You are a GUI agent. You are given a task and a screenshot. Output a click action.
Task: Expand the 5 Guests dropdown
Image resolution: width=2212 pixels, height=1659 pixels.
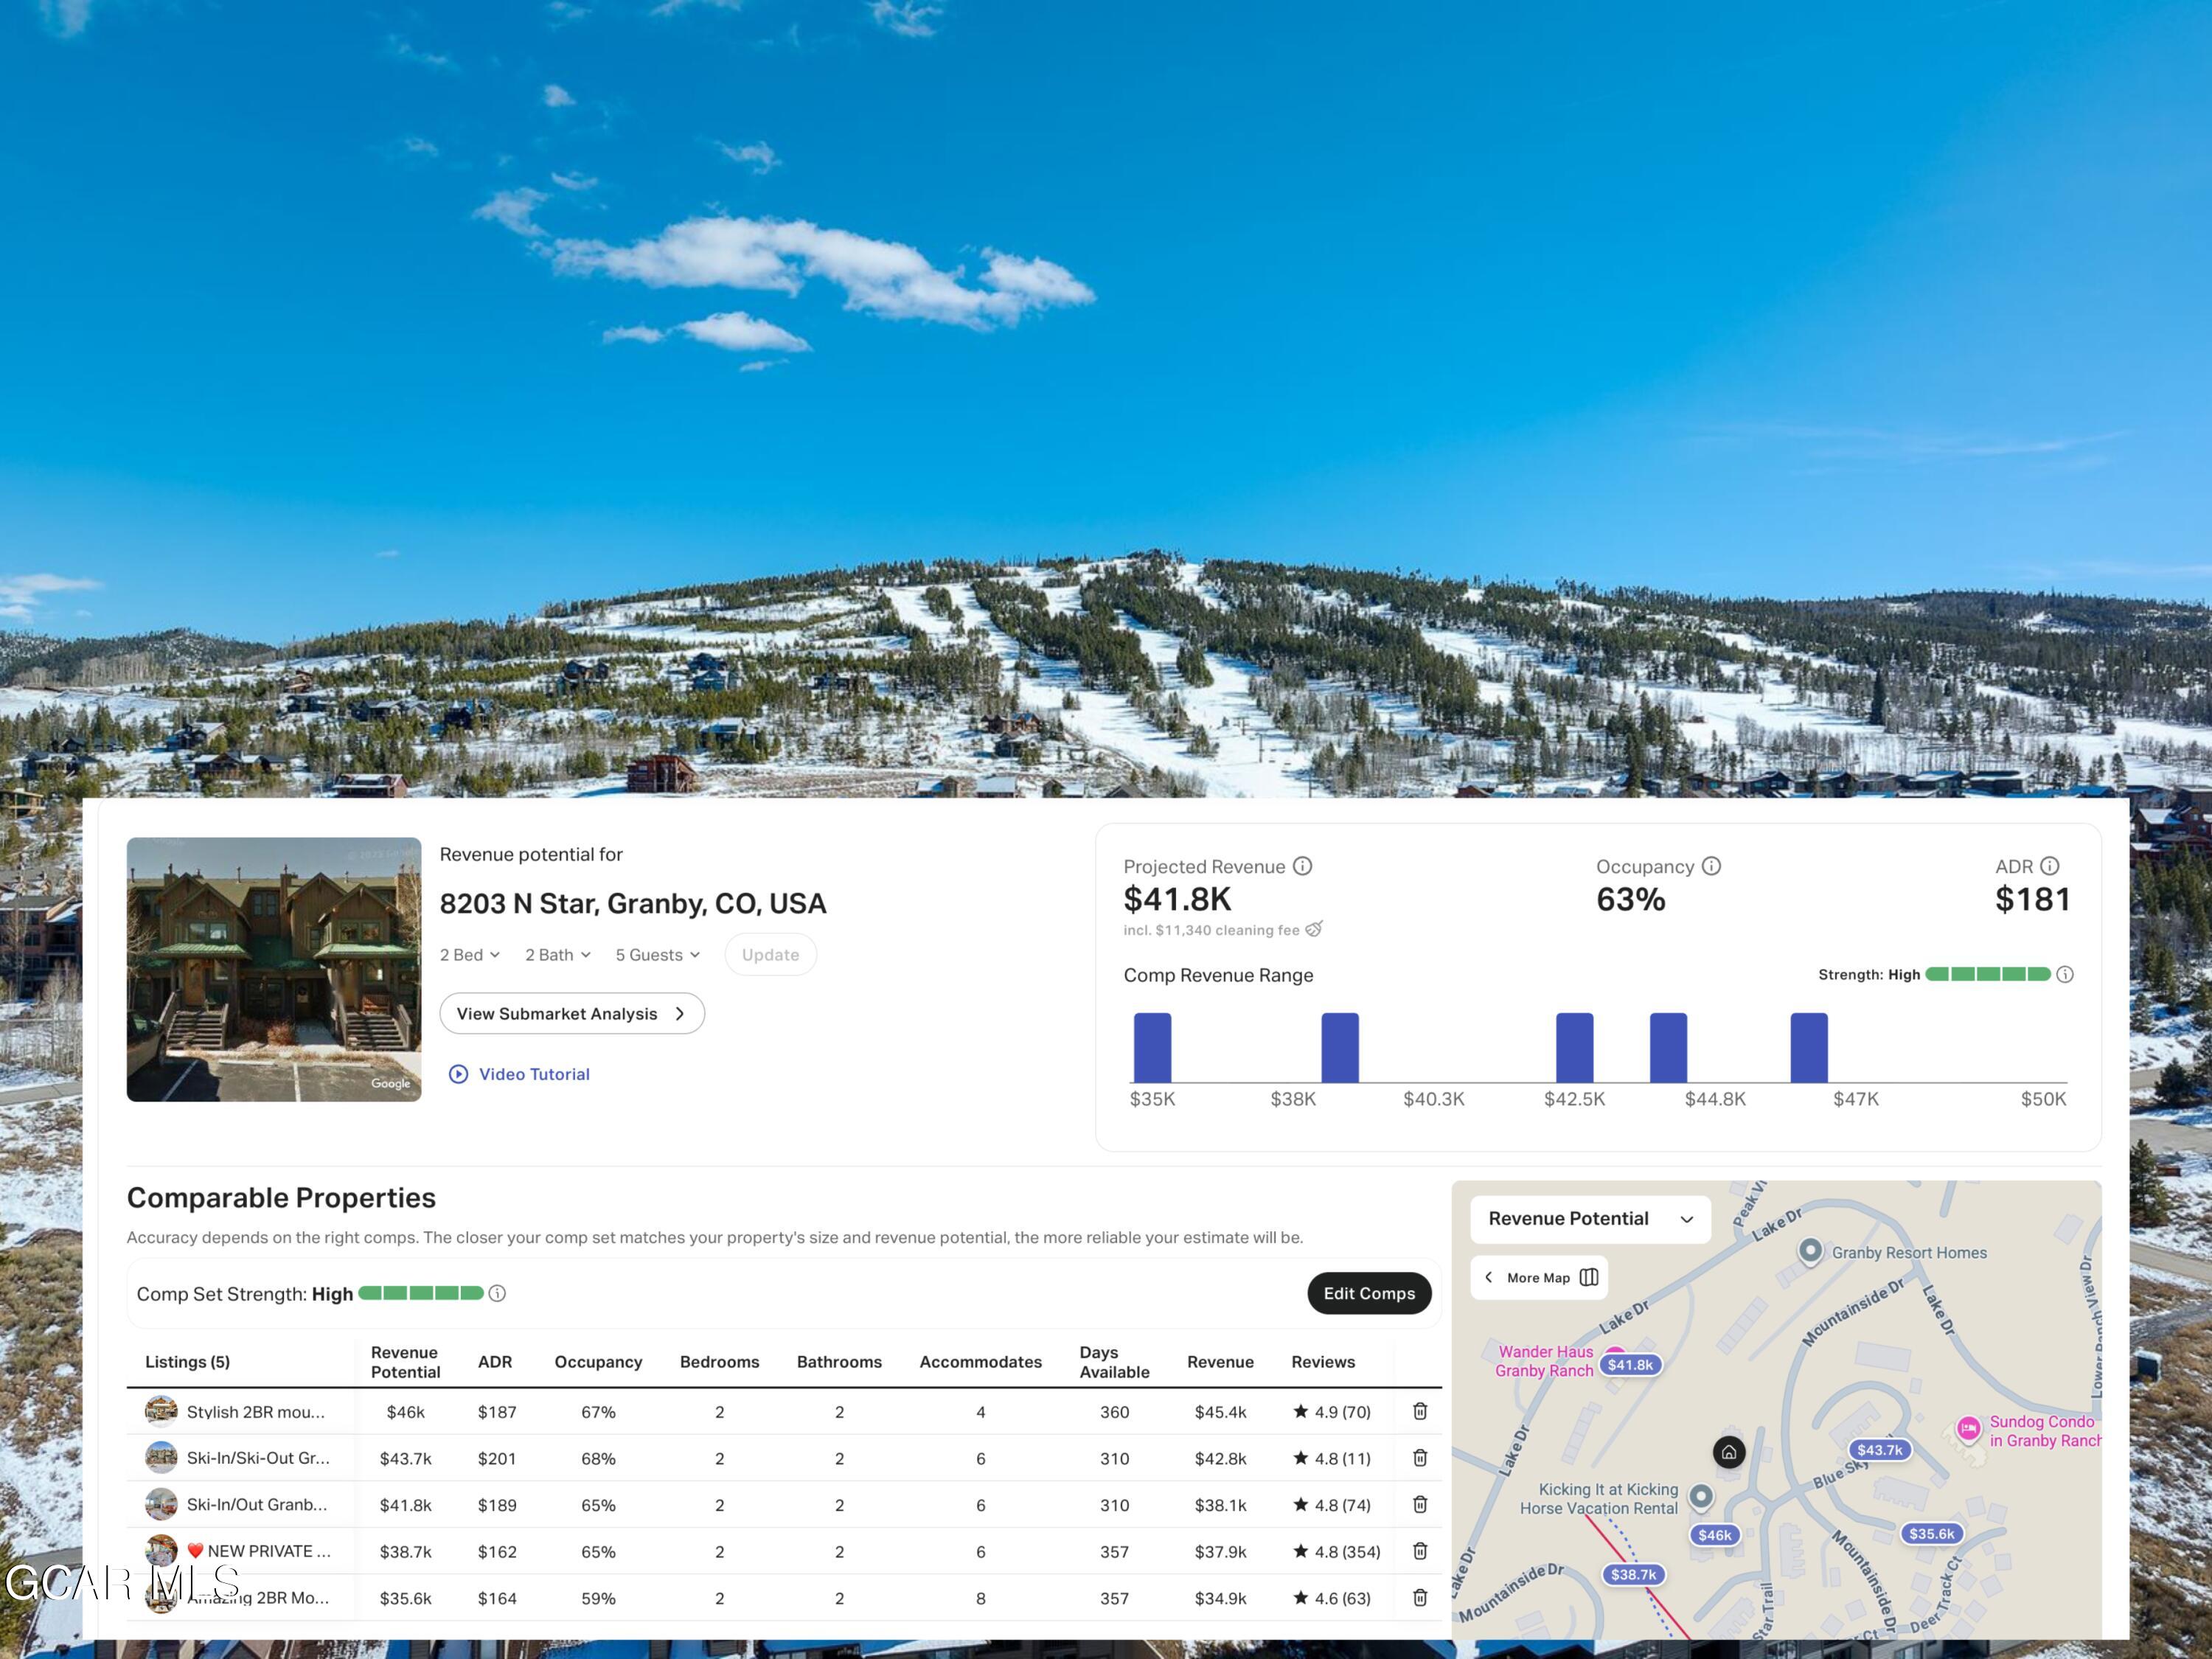point(657,955)
